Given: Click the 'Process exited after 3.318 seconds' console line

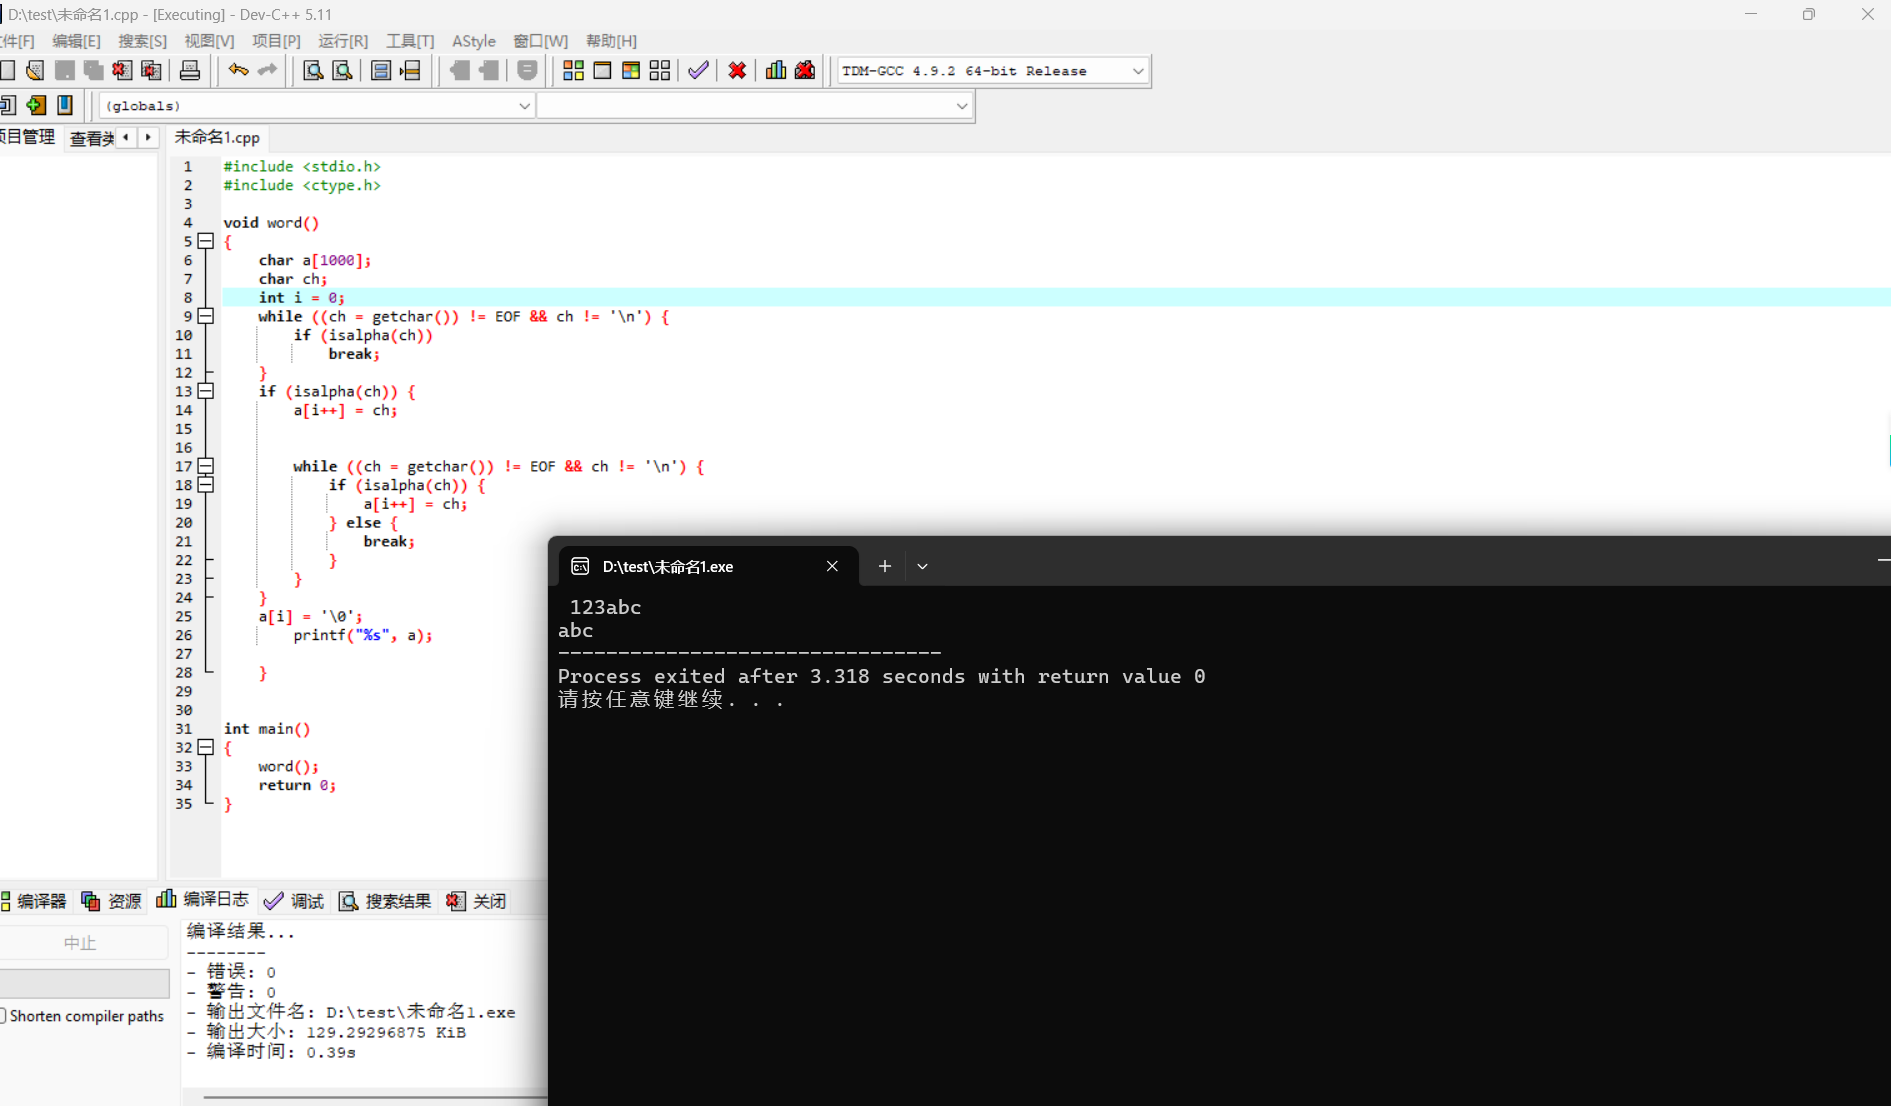Looking at the screenshot, I should tap(882, 677).
